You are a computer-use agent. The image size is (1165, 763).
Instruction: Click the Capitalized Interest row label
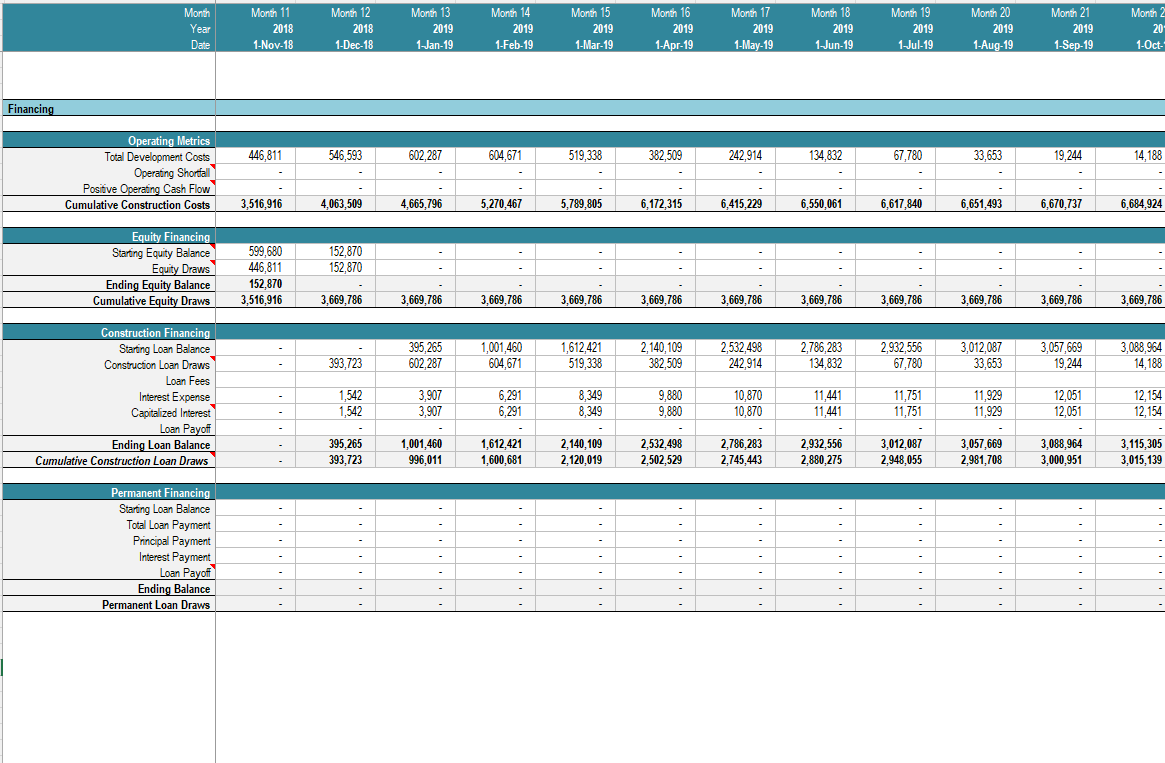pos(170,413)
